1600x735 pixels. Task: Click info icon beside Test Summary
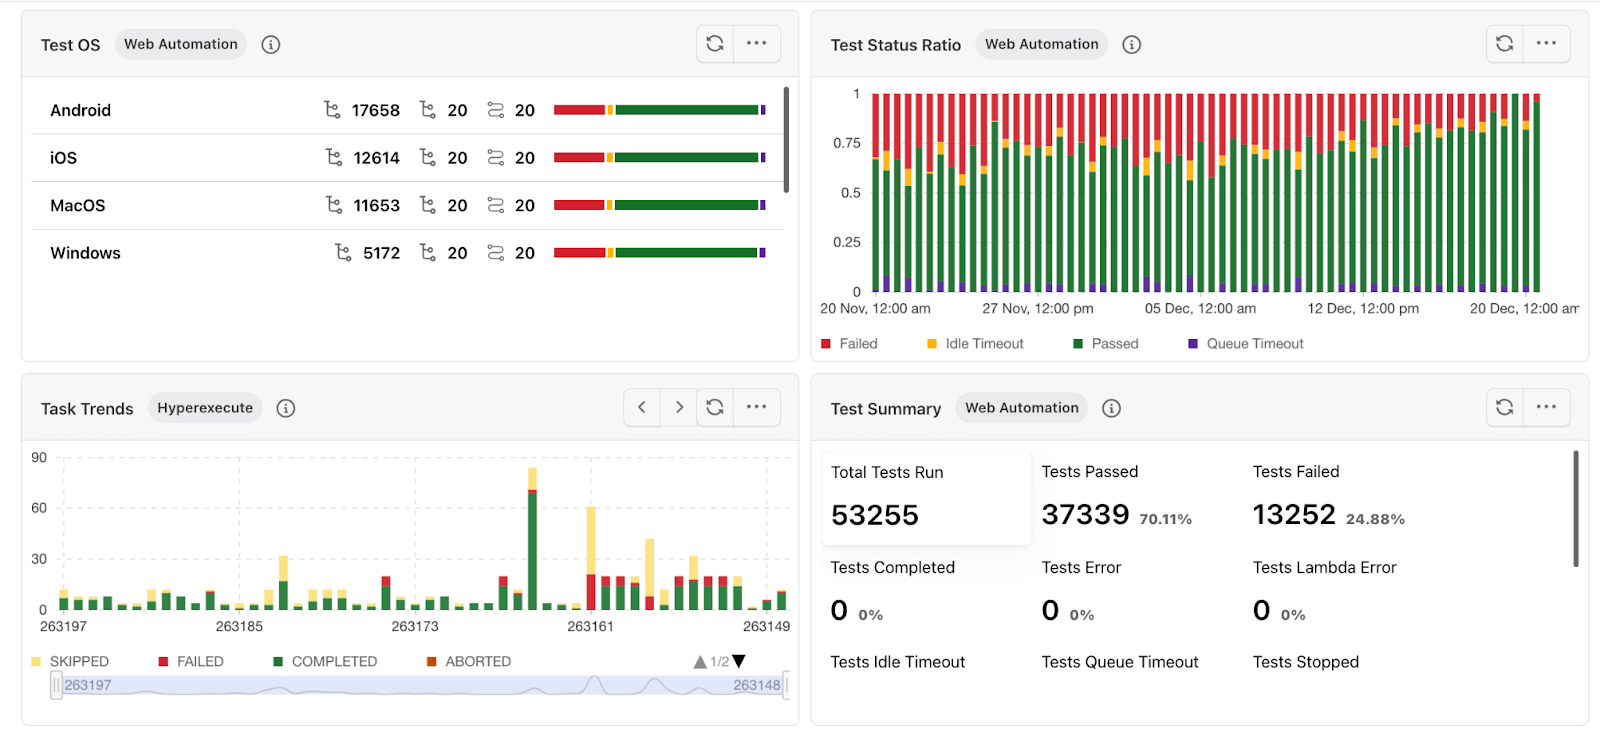pyautogui.click(x=1111, y=408)
